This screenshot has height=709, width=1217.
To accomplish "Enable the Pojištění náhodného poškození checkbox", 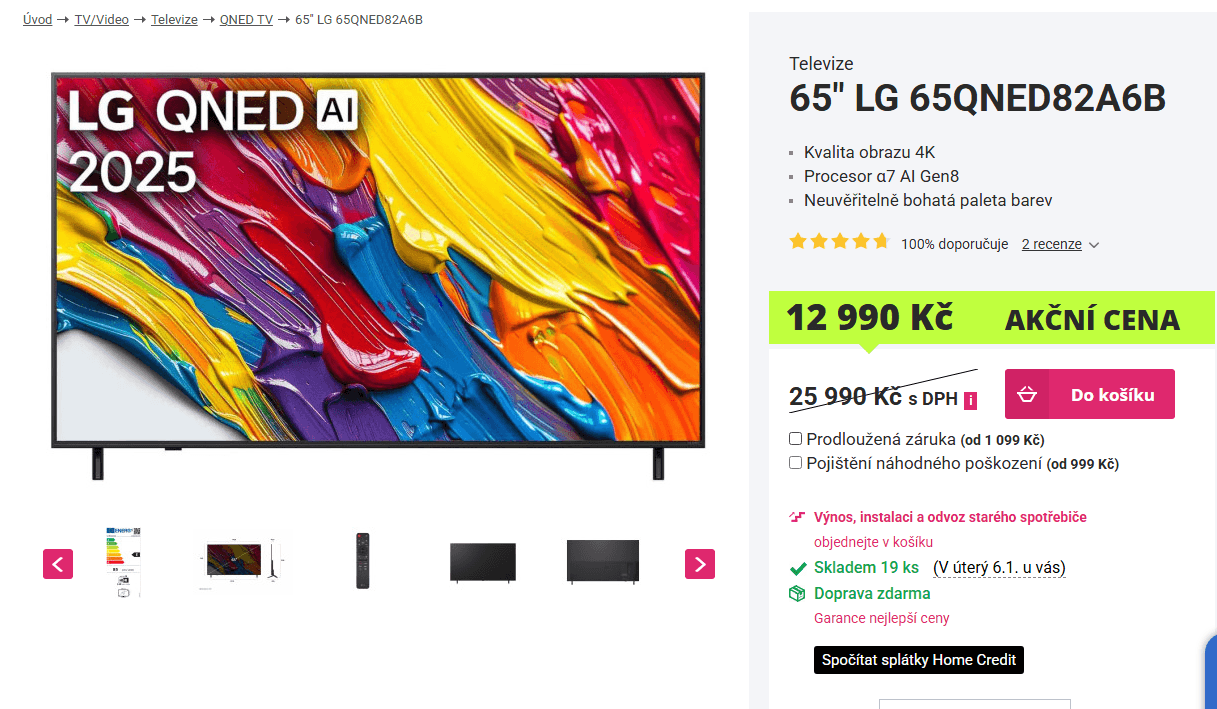I will 795,462.
